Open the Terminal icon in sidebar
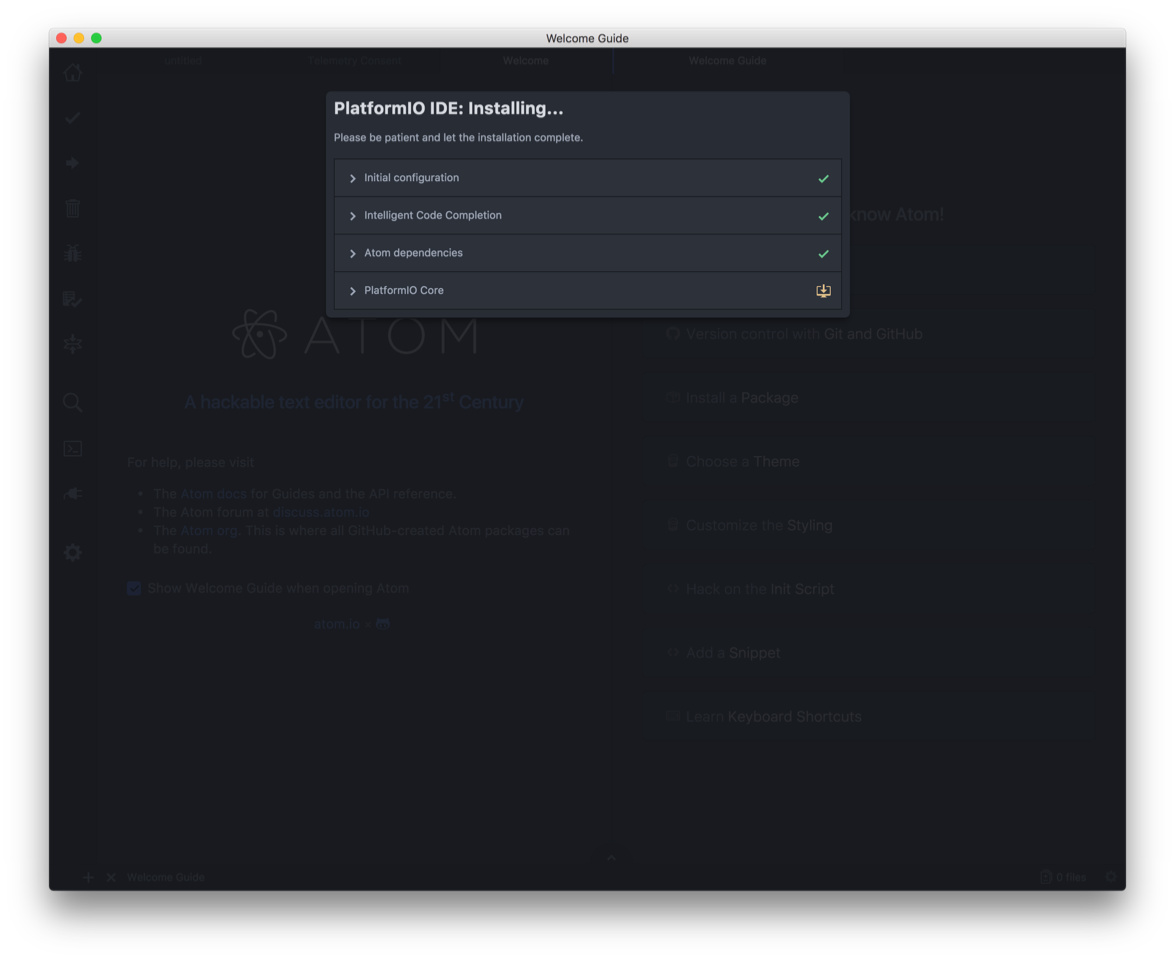 tap(73, 448)
